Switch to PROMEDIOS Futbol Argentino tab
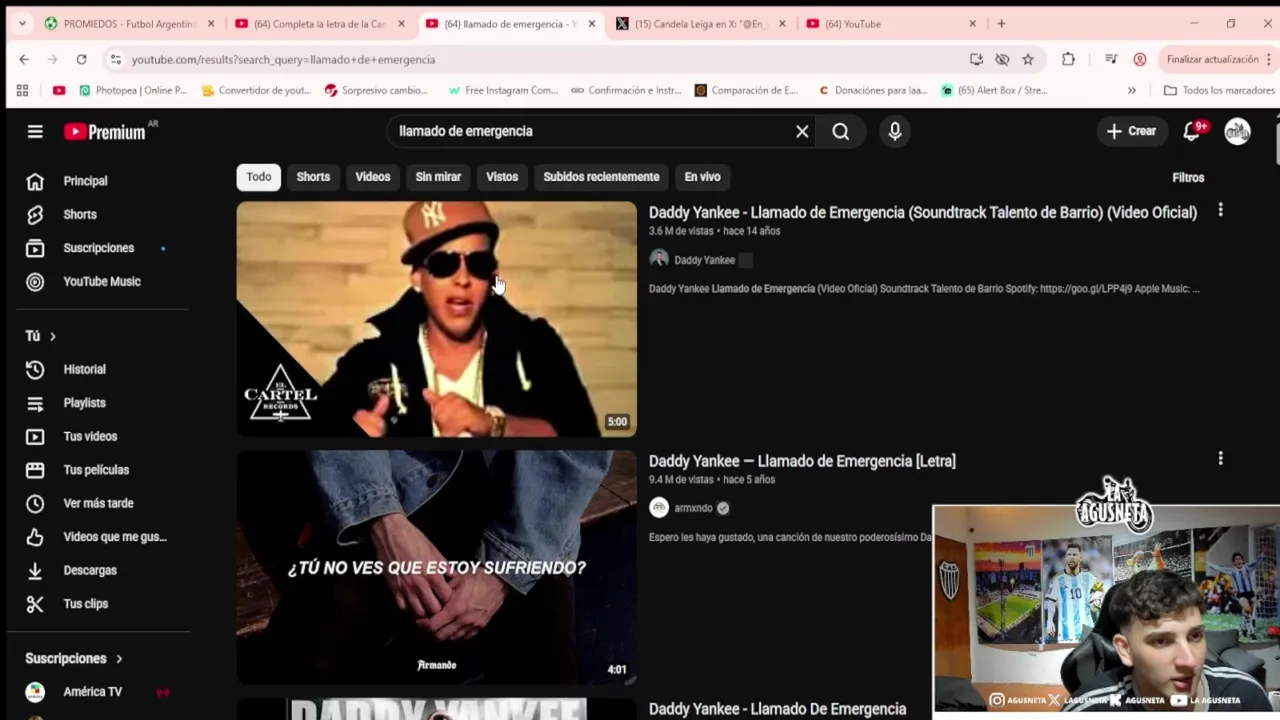The image size is (1280, 720). click(x=130, y=24)
